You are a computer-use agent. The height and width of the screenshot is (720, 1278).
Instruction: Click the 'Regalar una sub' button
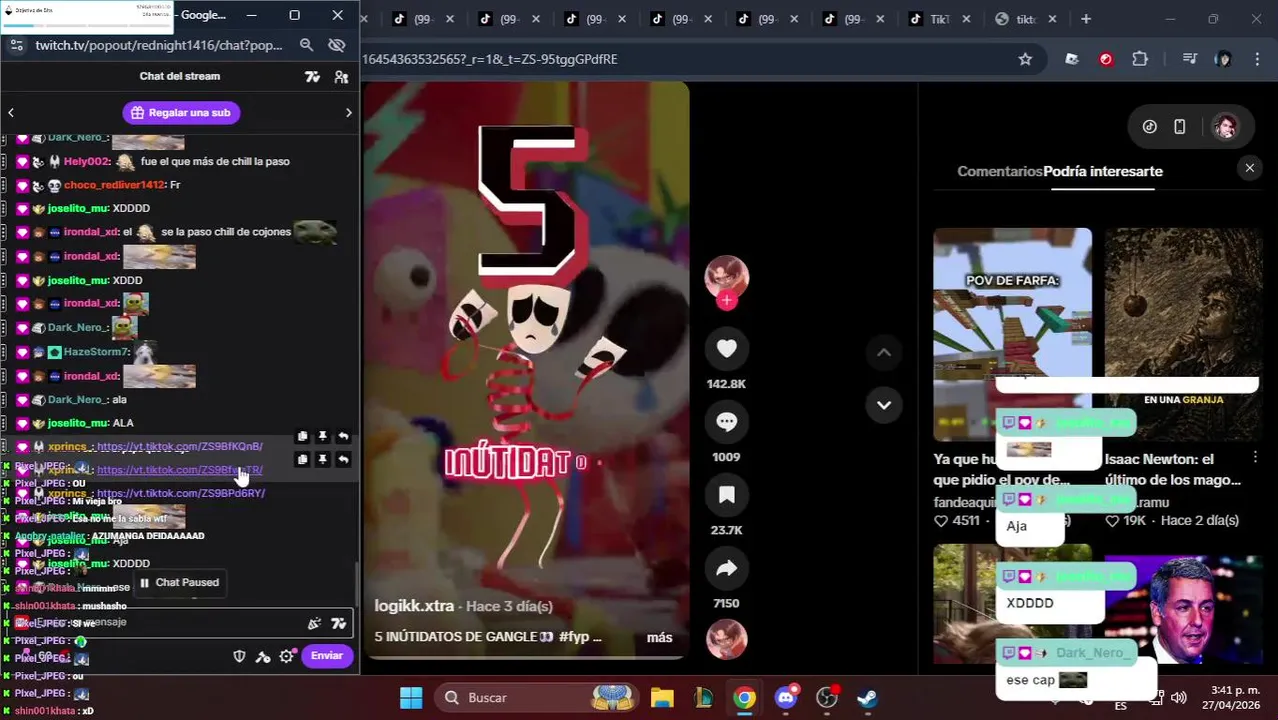point(181,113)
